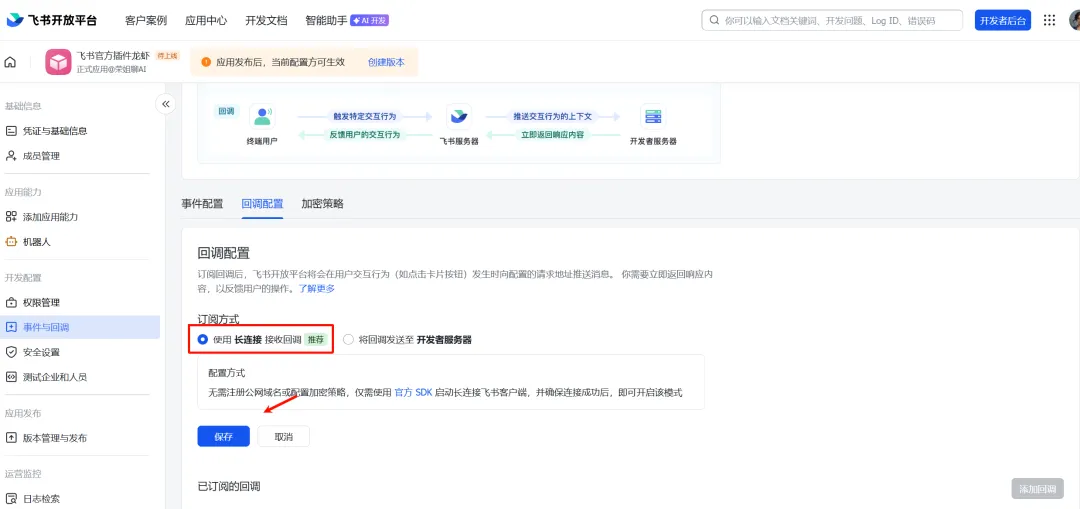
Task: Click the 开发者后台 button
Action: point(1003,21)
